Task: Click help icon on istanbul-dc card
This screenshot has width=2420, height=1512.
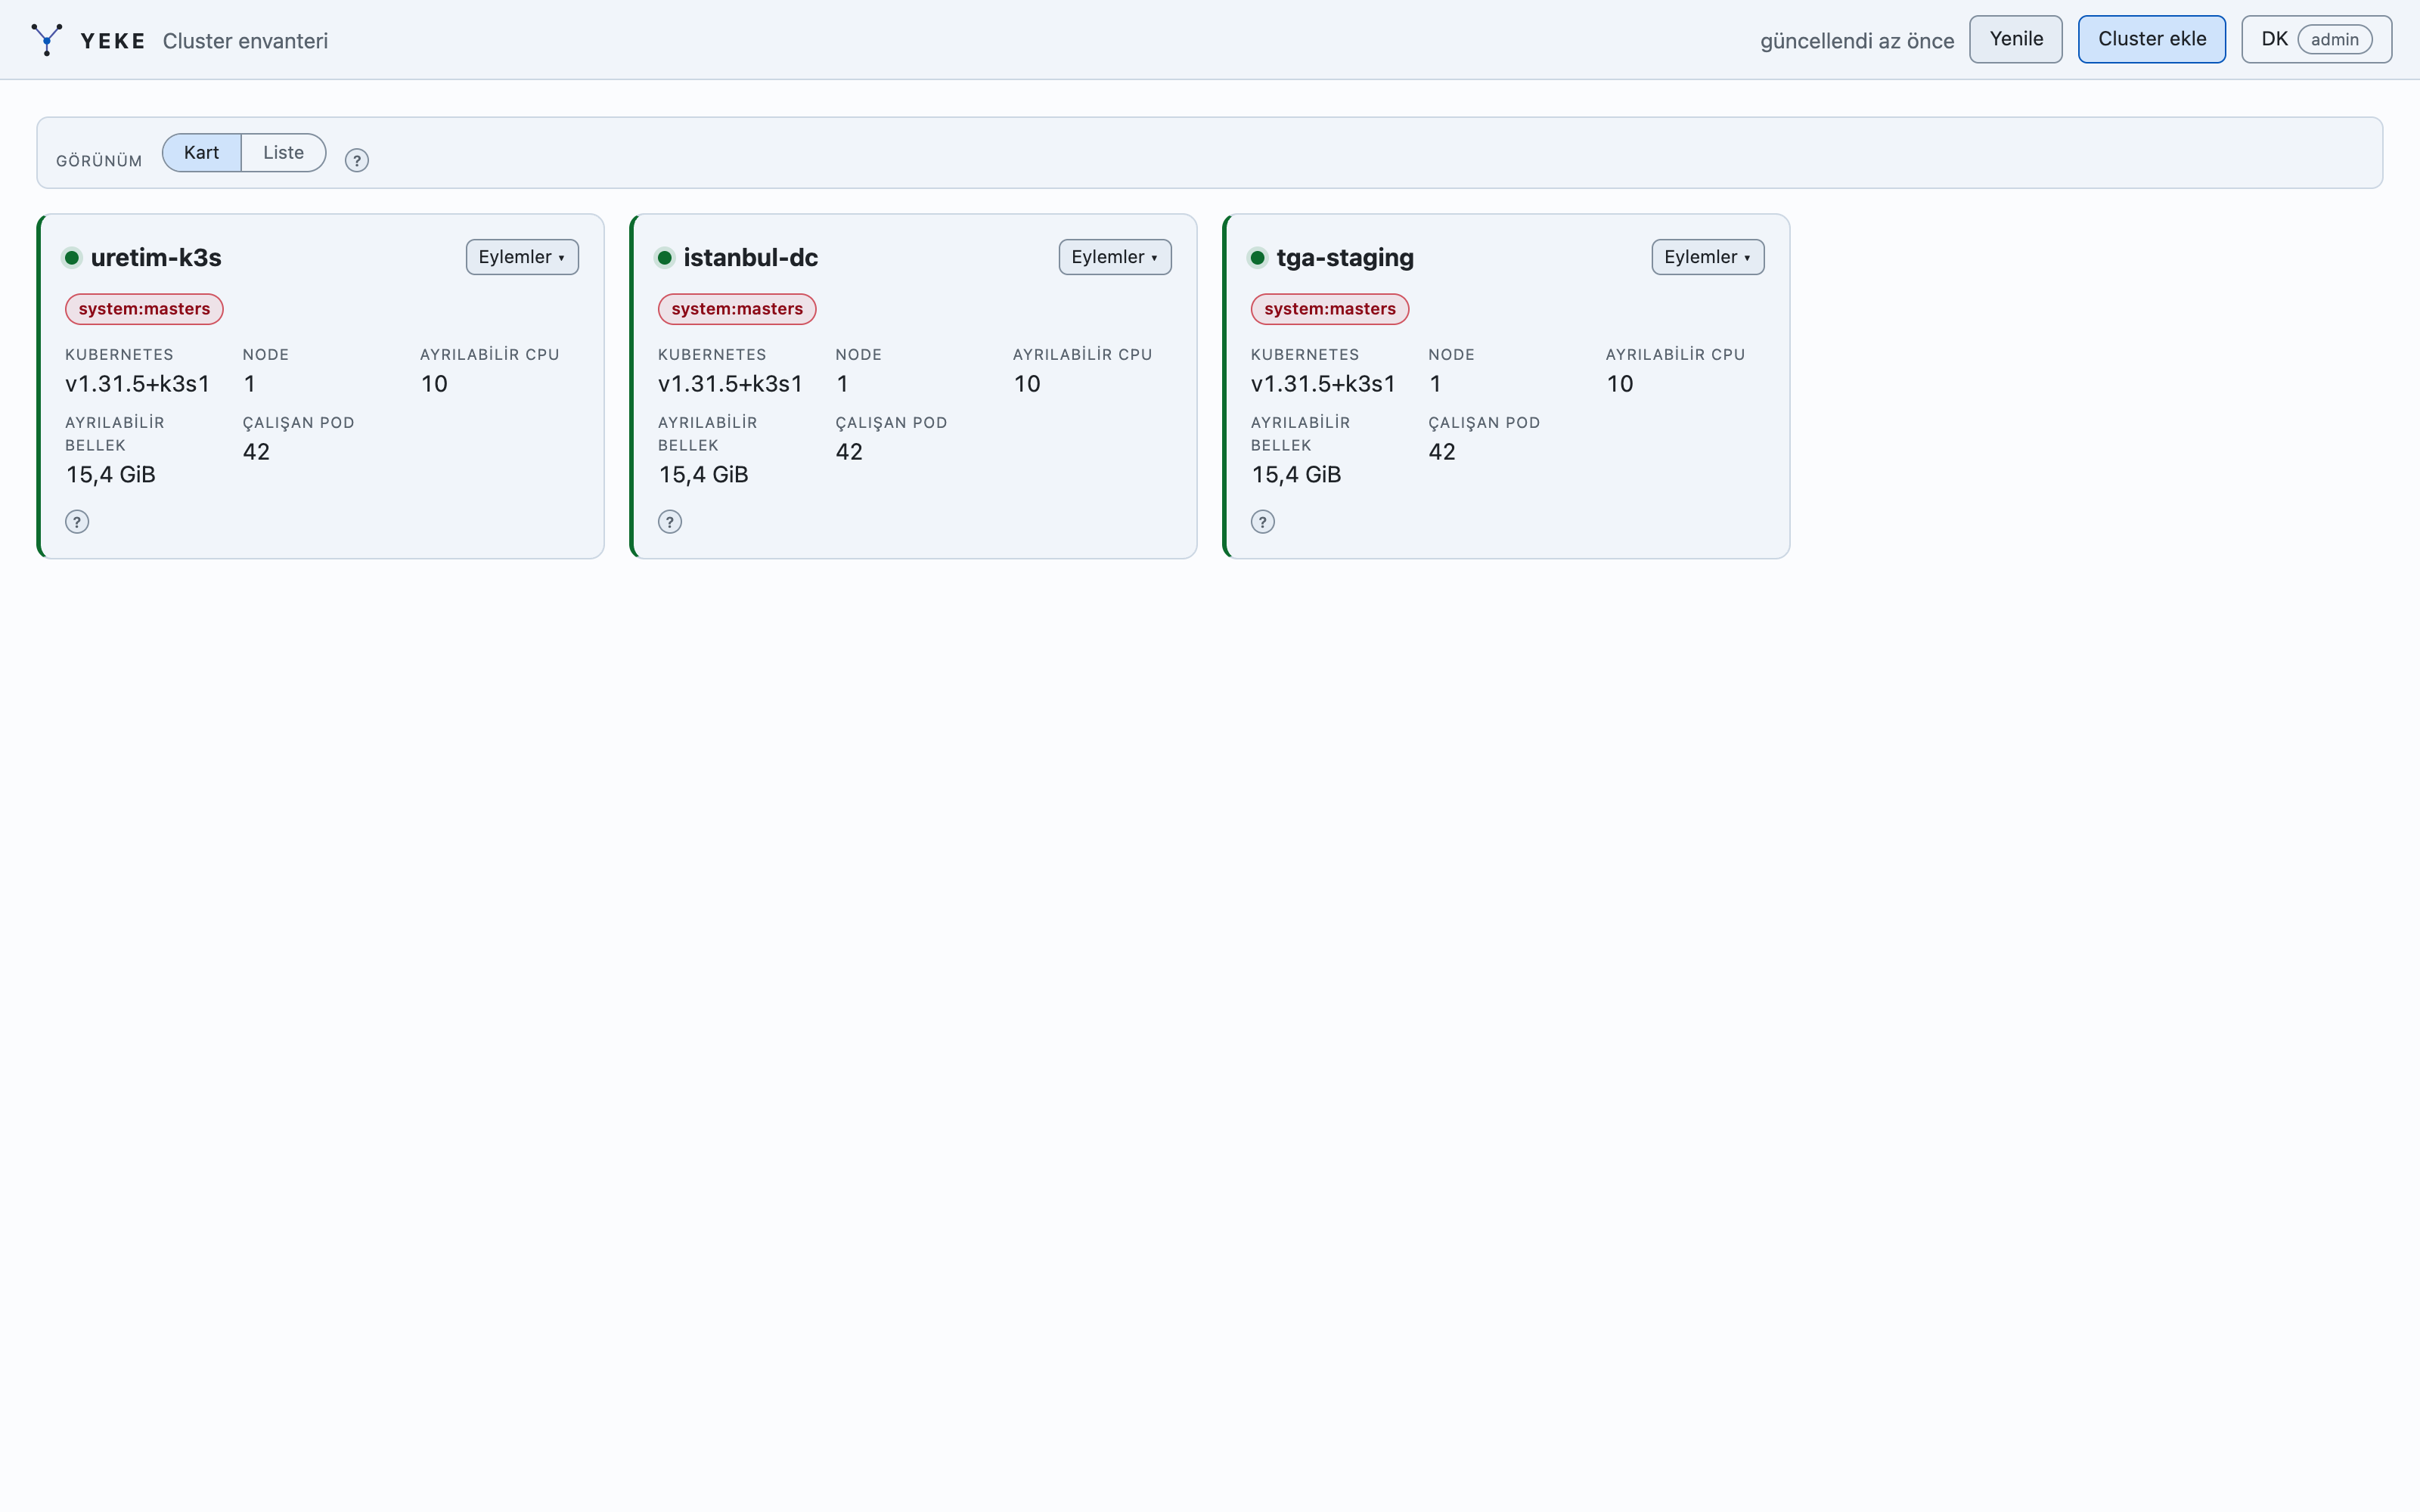Action: [670, 522]
